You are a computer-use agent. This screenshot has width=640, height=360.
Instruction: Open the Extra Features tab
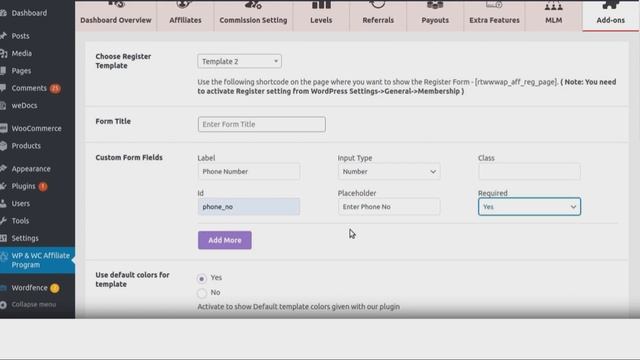point(494,16)
